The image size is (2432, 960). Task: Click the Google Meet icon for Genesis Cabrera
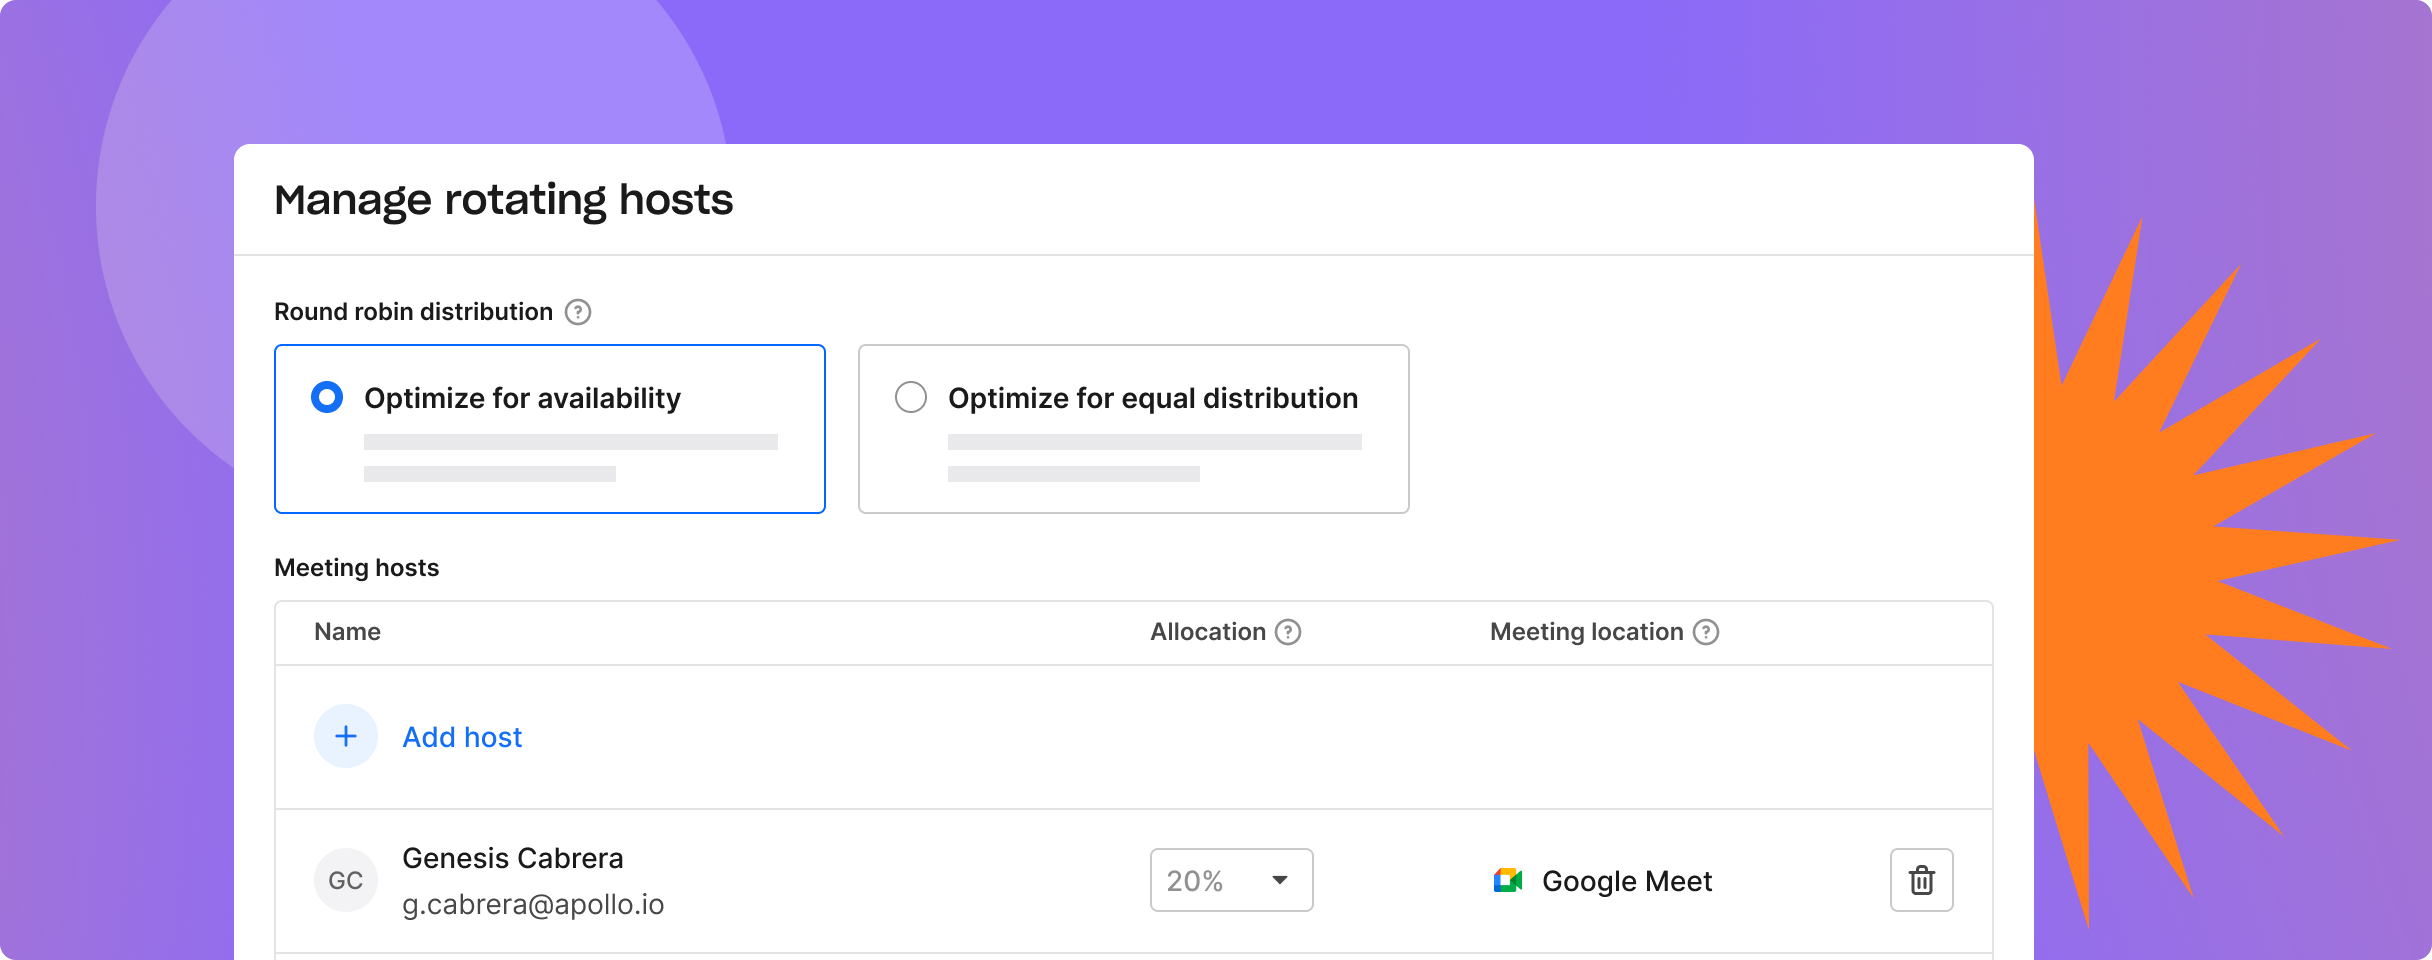(x=1507, y=880)
